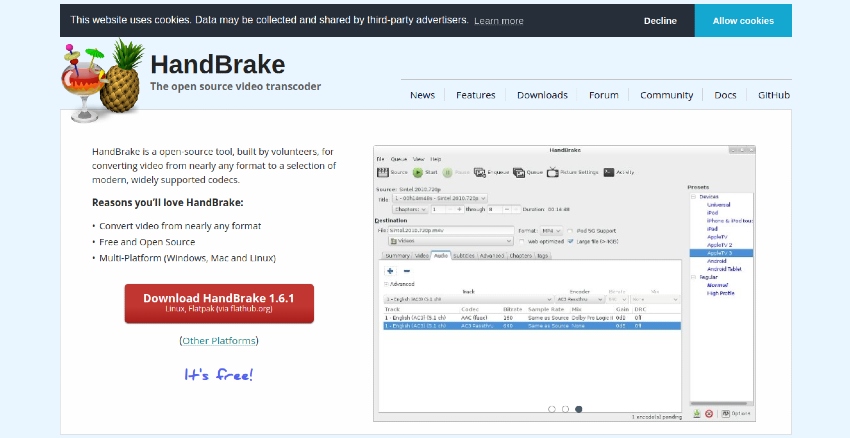
Task: Collapse the Devices preset group
Action: pyautogui.click(x=693, y=197)
